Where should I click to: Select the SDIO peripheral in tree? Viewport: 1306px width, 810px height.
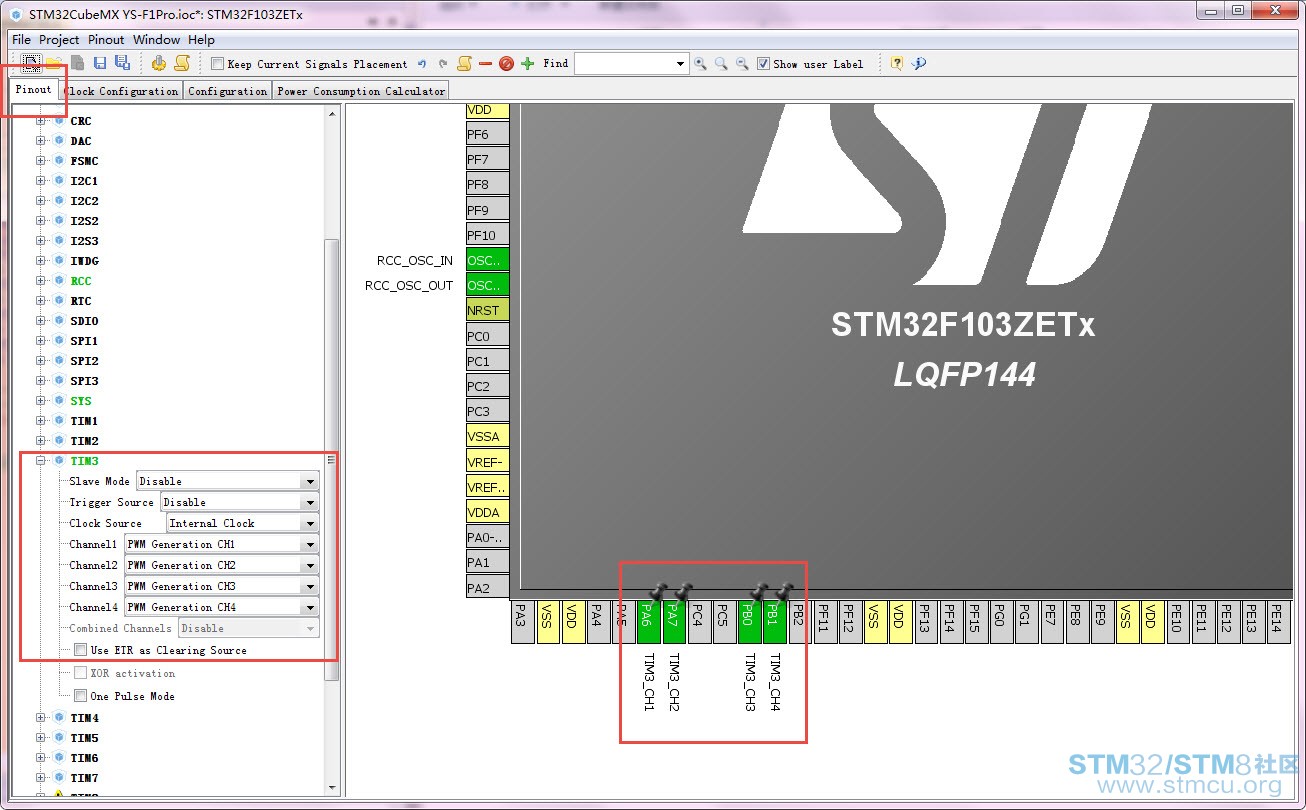[x=84, y=321]
